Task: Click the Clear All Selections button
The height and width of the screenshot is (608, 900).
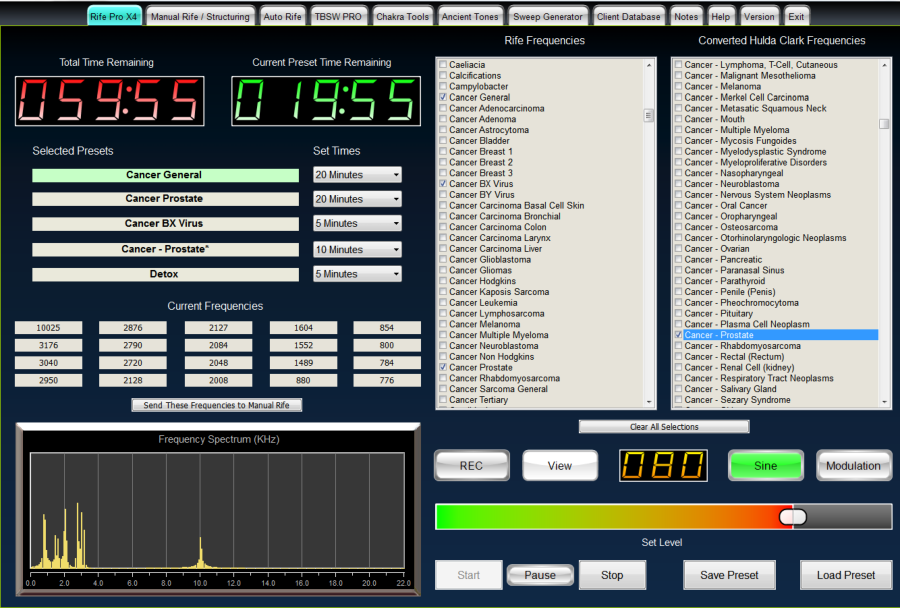Action: 664,427
